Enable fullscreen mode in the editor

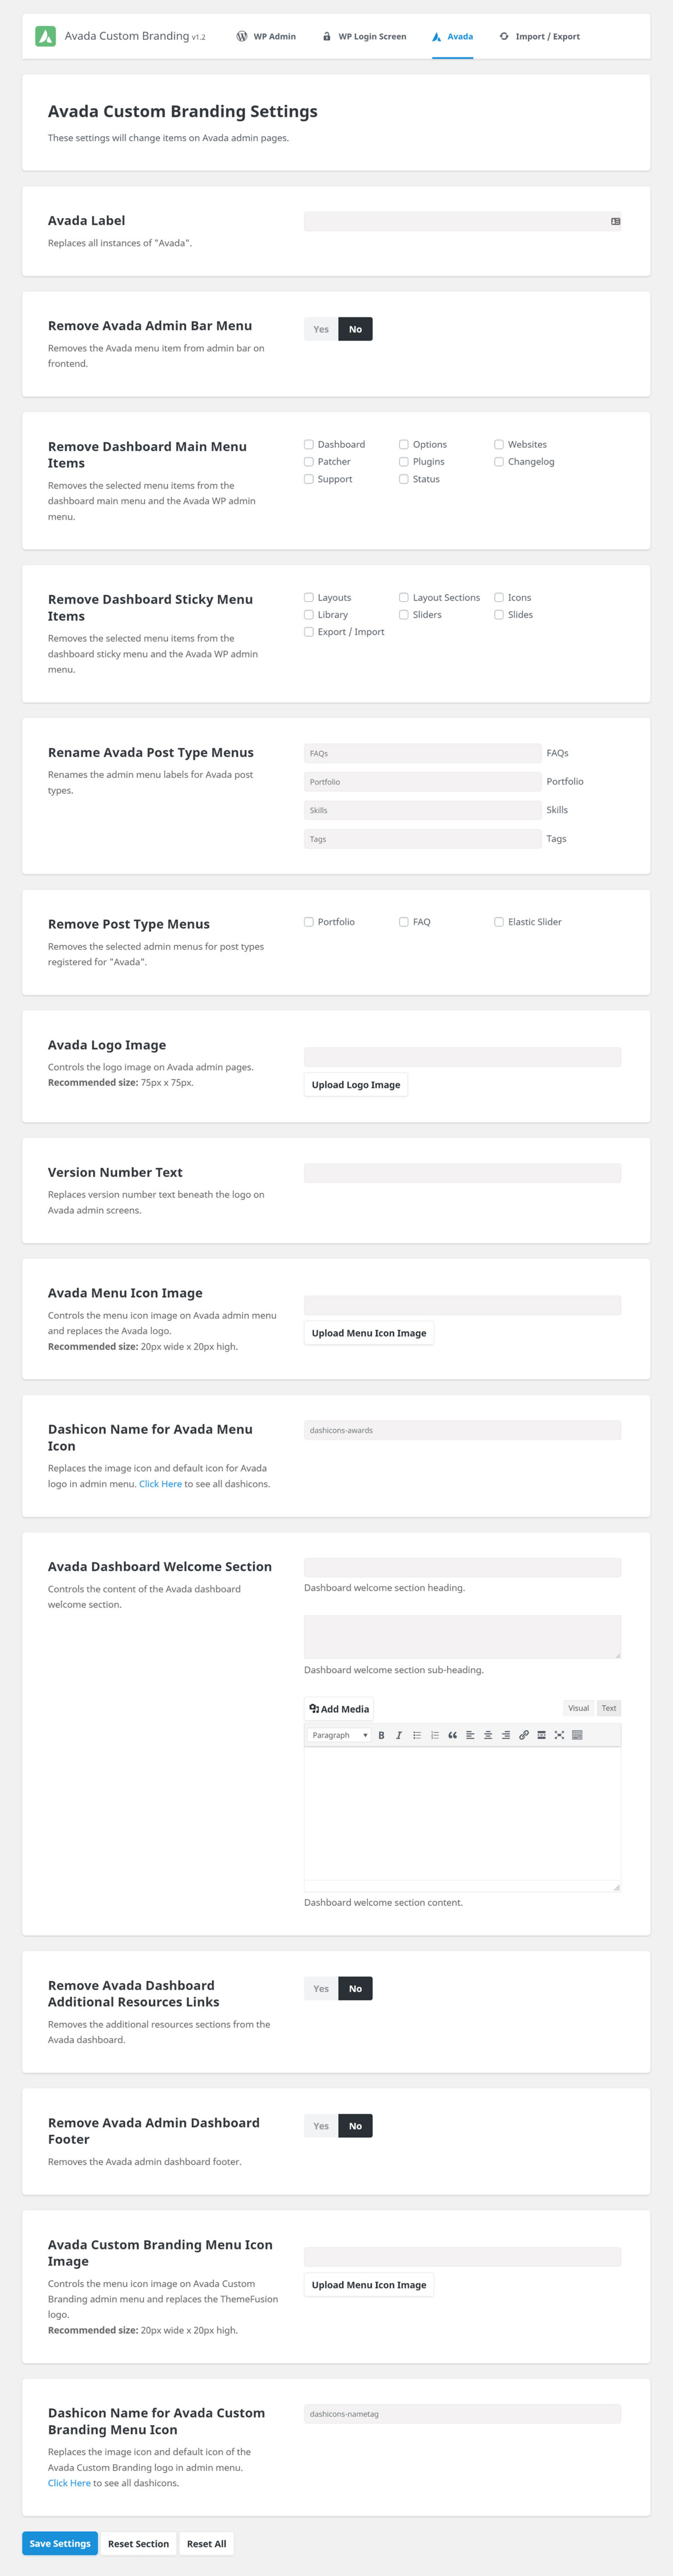point(559,1735)
